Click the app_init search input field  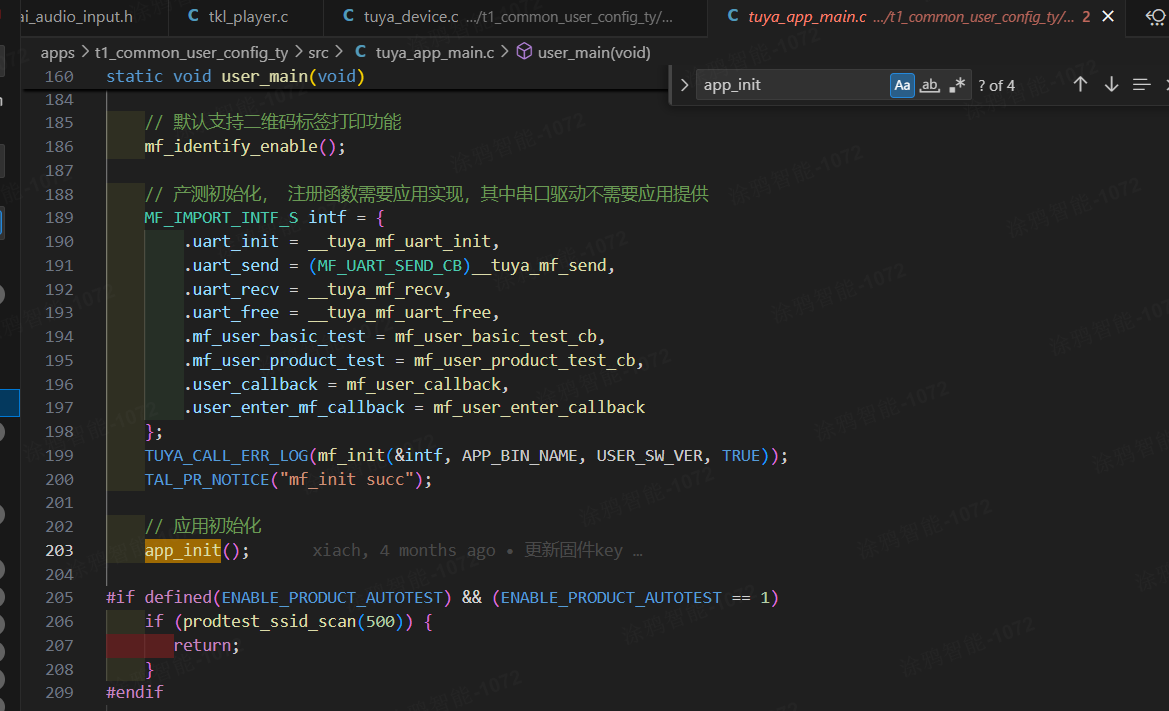click(x=792, y=85)
